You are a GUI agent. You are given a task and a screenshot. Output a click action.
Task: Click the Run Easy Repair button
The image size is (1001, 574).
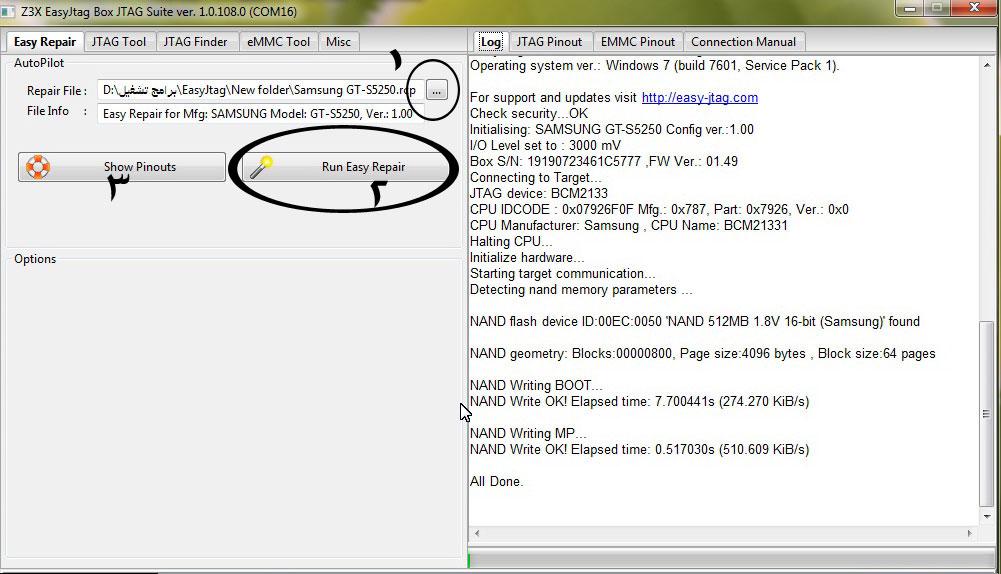click(x=347, y=167)
